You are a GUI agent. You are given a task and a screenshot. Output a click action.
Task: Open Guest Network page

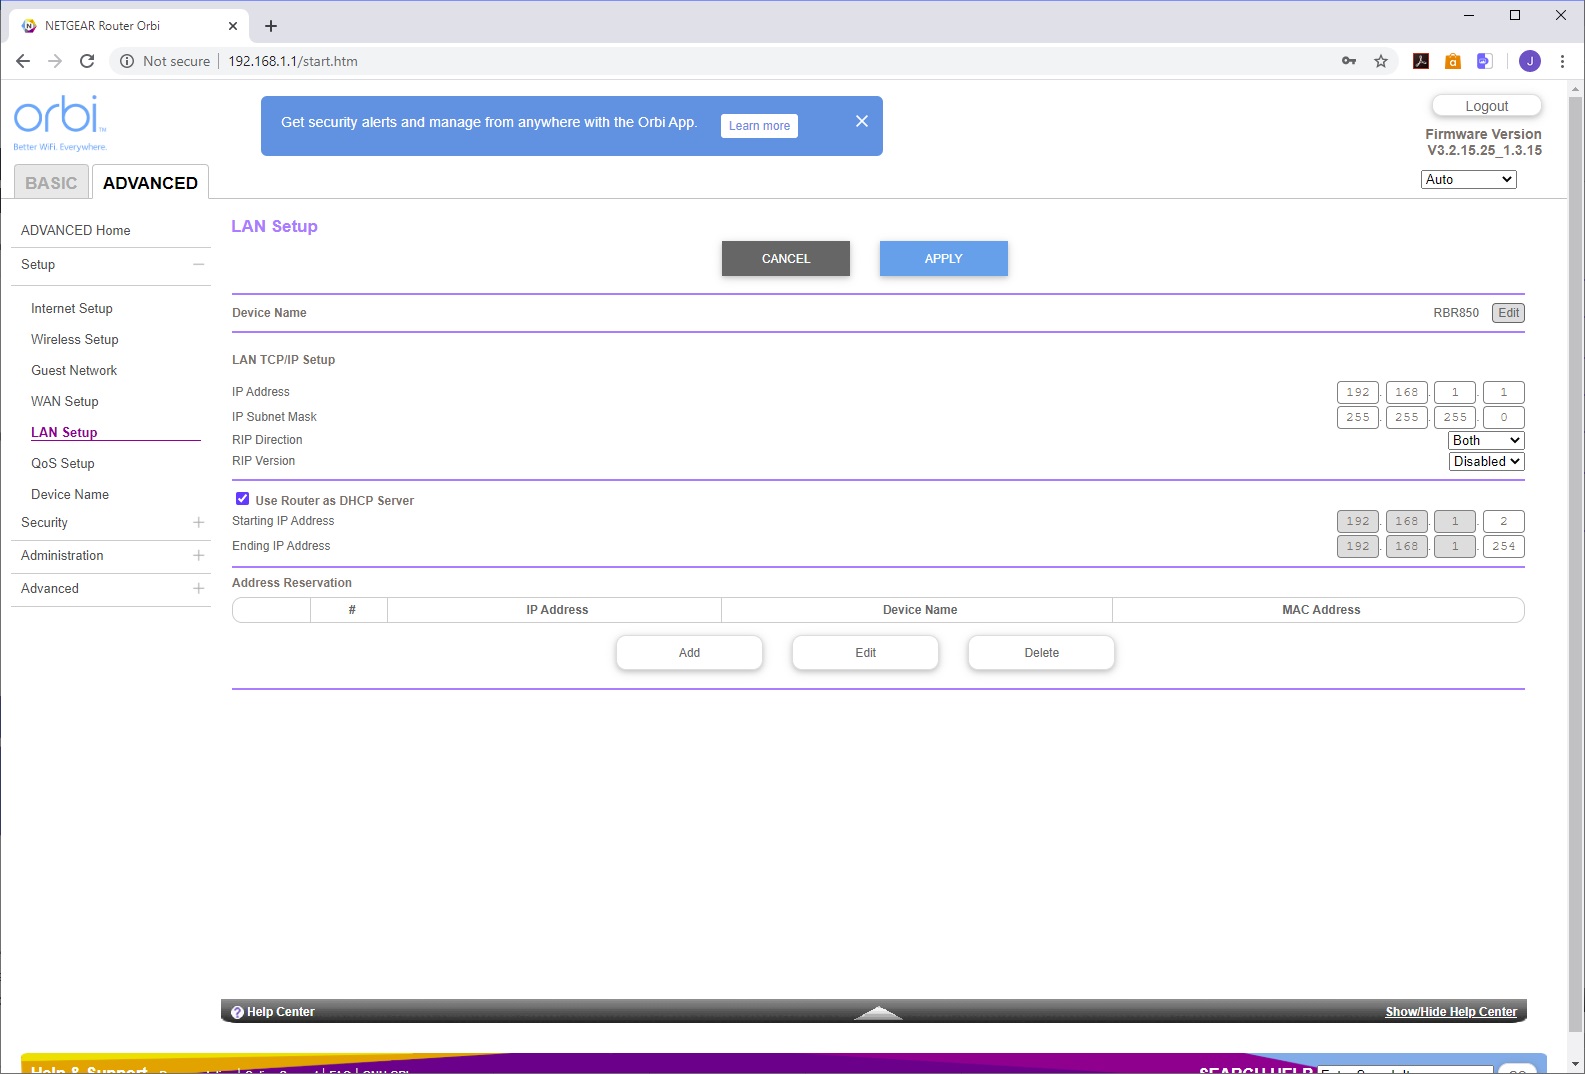[74, 370]
